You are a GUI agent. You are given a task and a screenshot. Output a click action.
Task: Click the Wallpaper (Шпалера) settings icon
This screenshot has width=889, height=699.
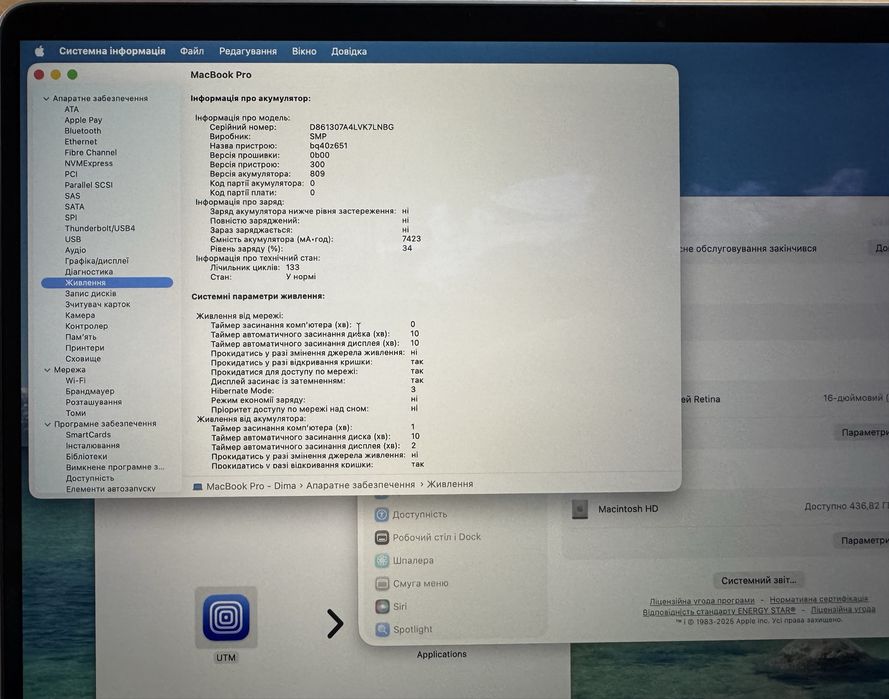pyautogui.click(x=382, y=560)
